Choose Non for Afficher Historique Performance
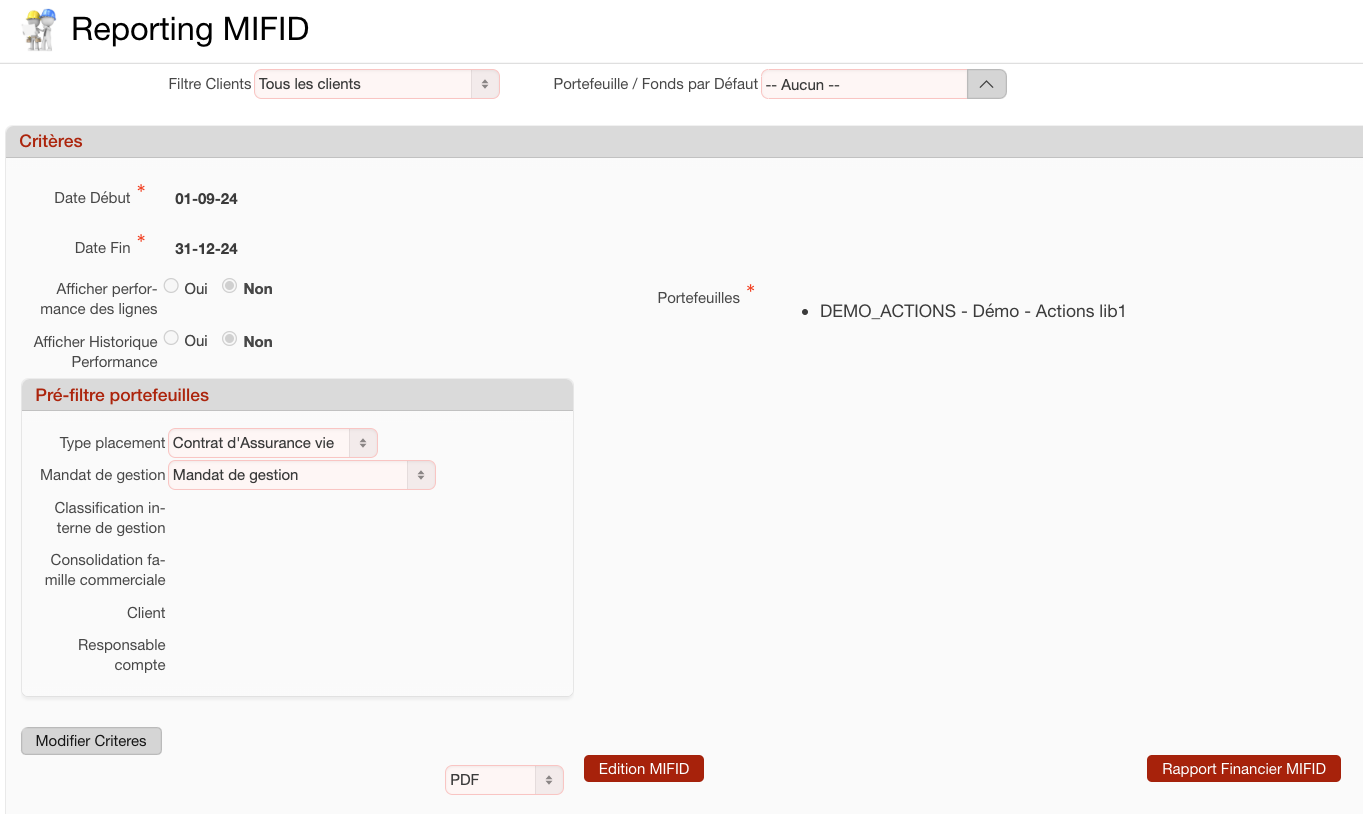 pyautogui.click(x=230, y=340)
